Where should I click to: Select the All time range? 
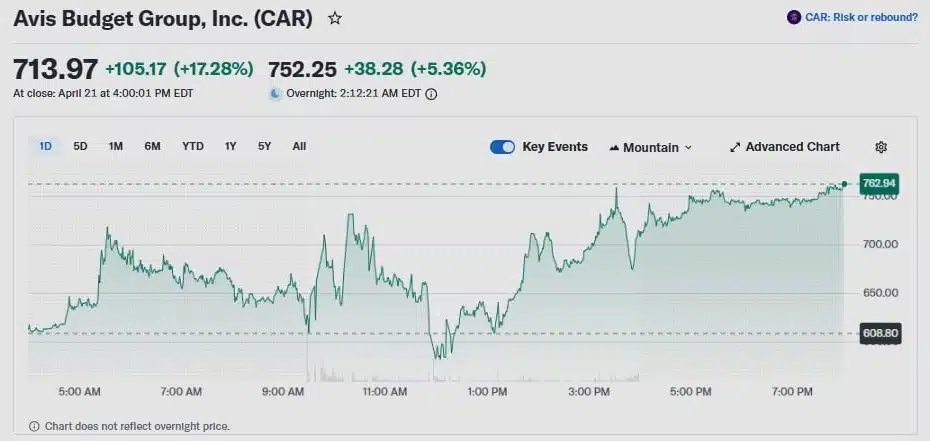coord(299,146)
